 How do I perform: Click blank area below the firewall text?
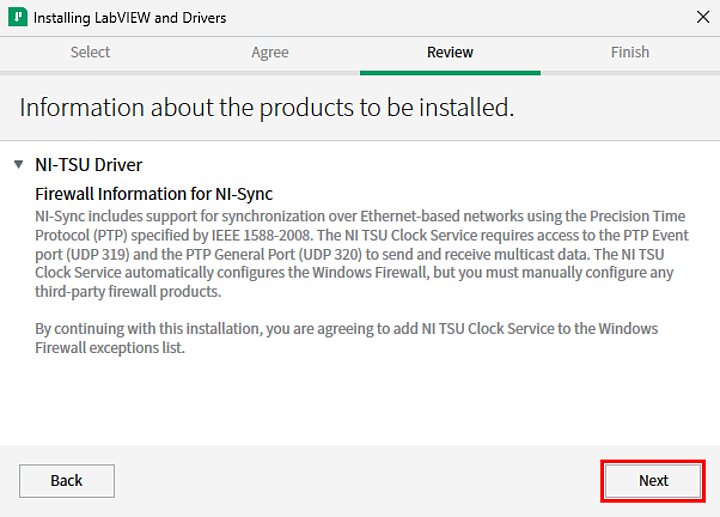(360, 400)
